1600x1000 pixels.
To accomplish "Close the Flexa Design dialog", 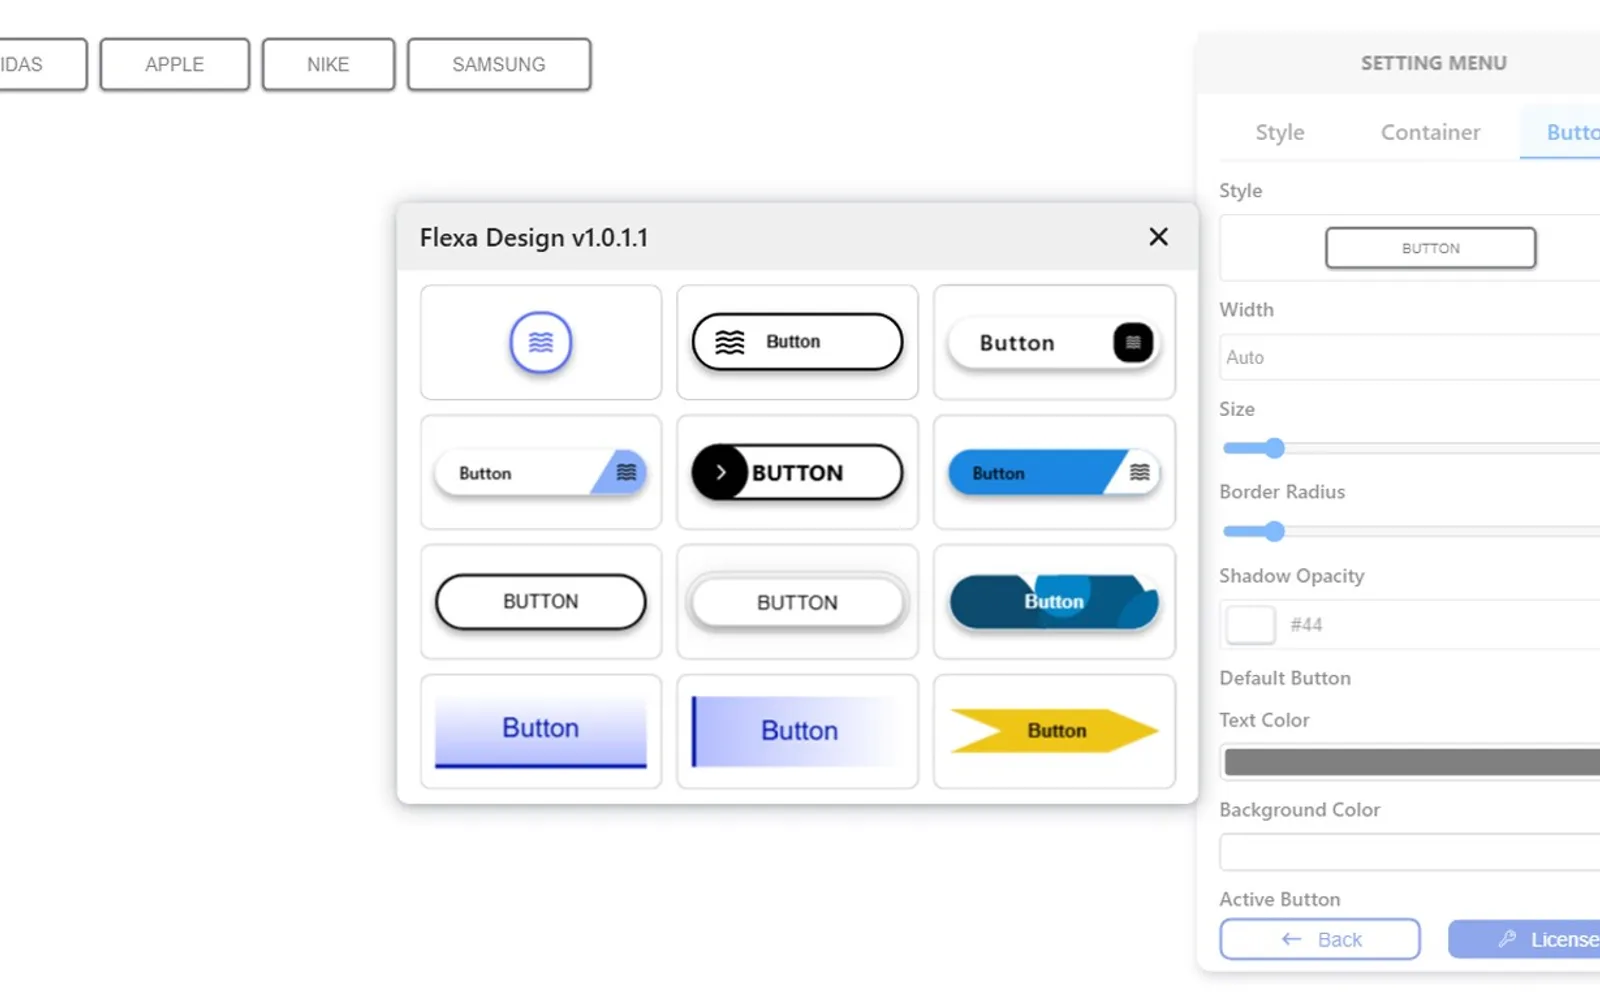I will point(1158,237).
